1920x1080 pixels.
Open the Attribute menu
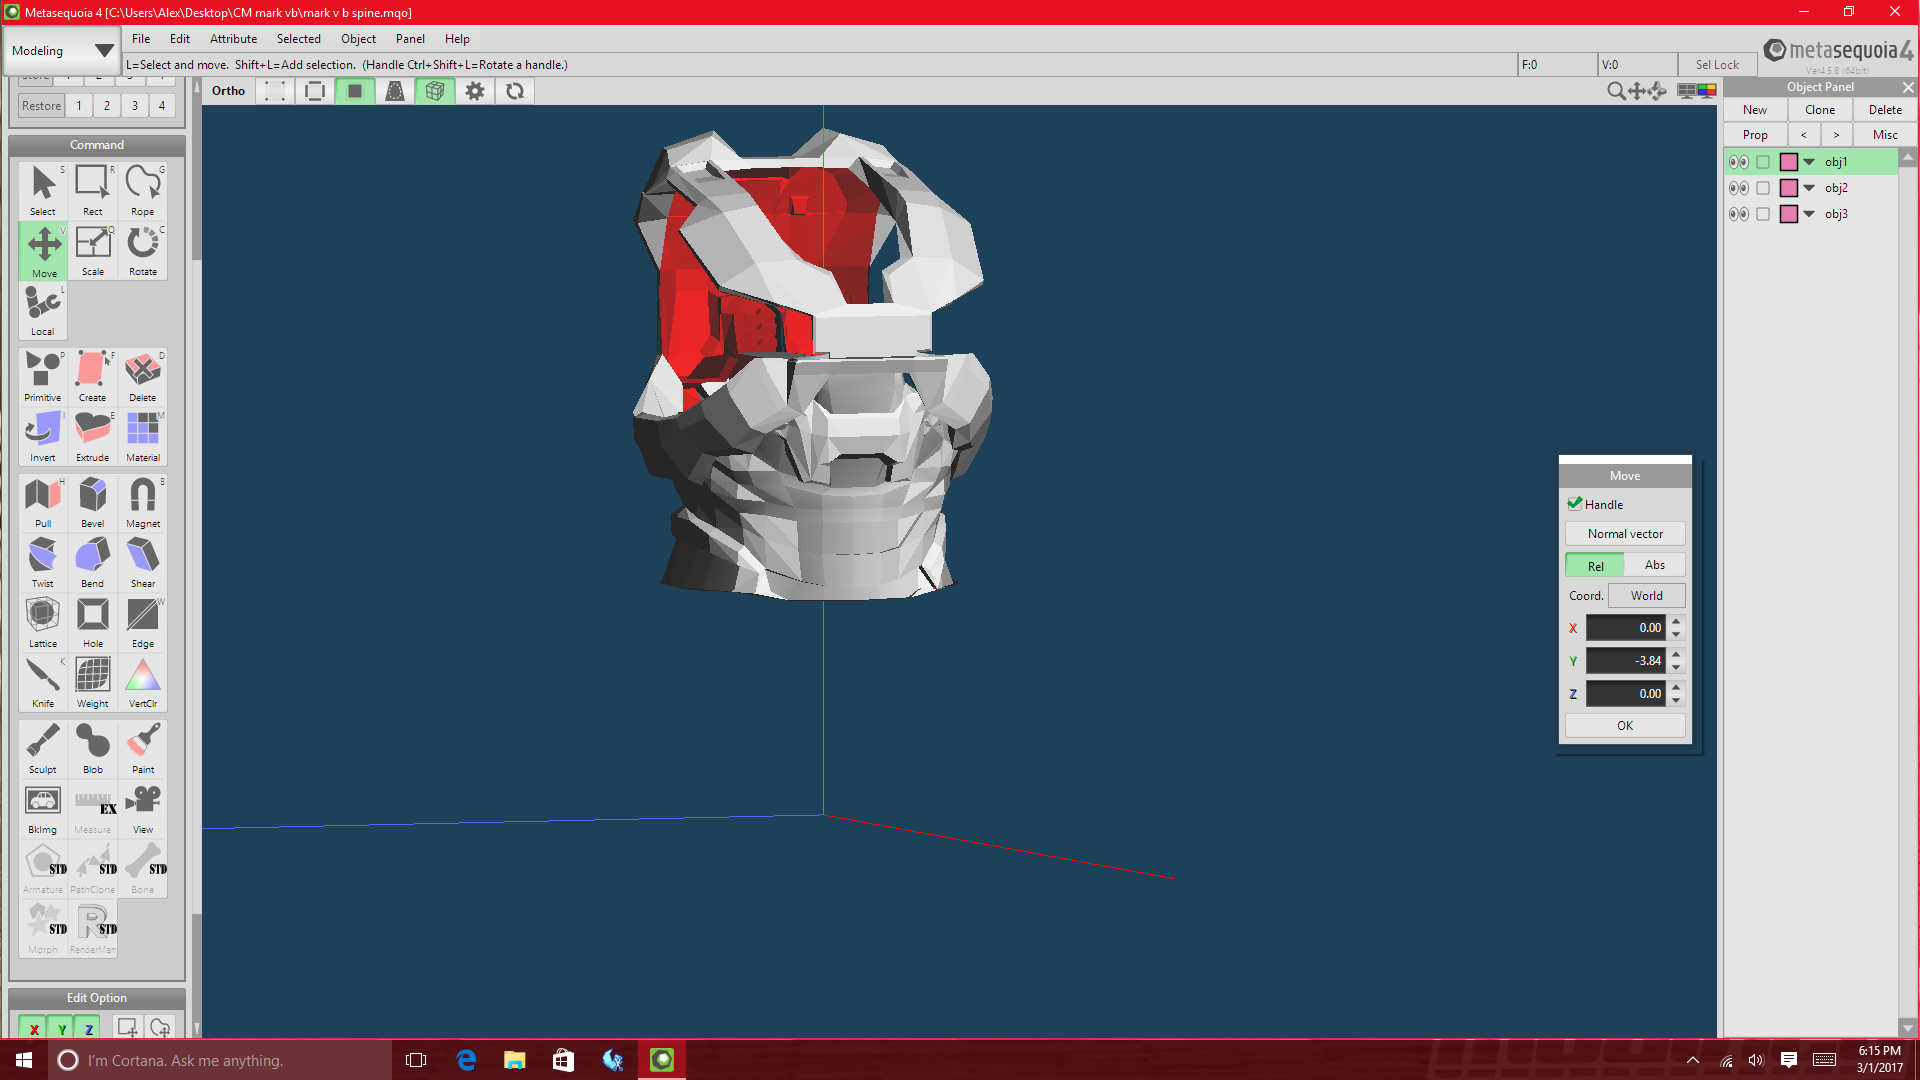point(233,39)
